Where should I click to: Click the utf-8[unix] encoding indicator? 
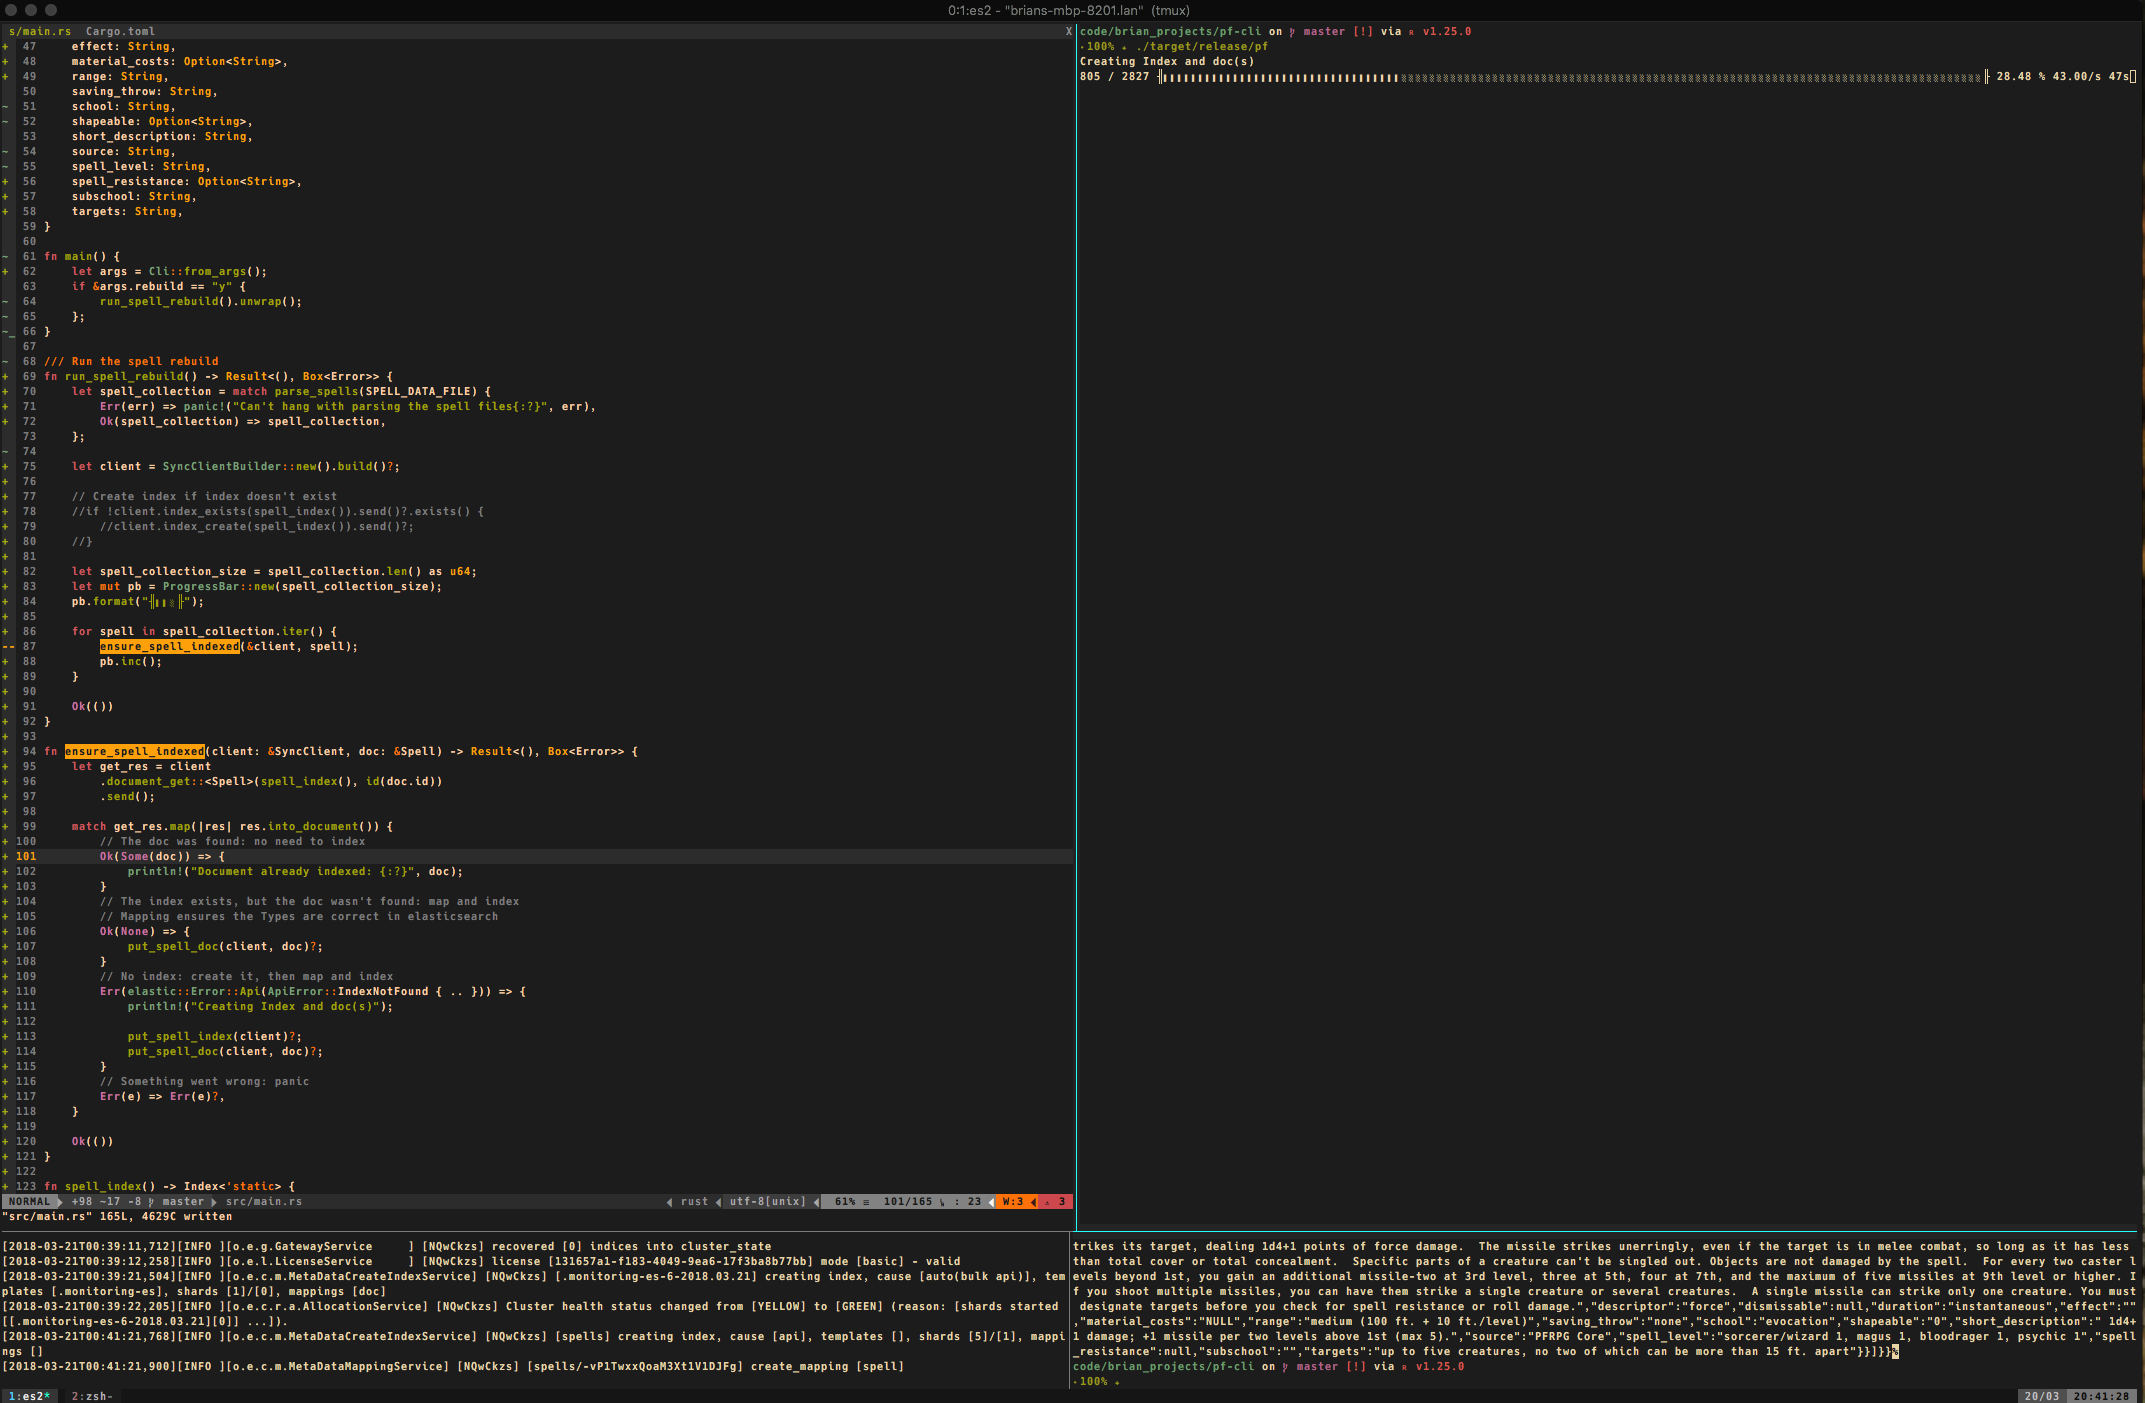(767, 1201)
